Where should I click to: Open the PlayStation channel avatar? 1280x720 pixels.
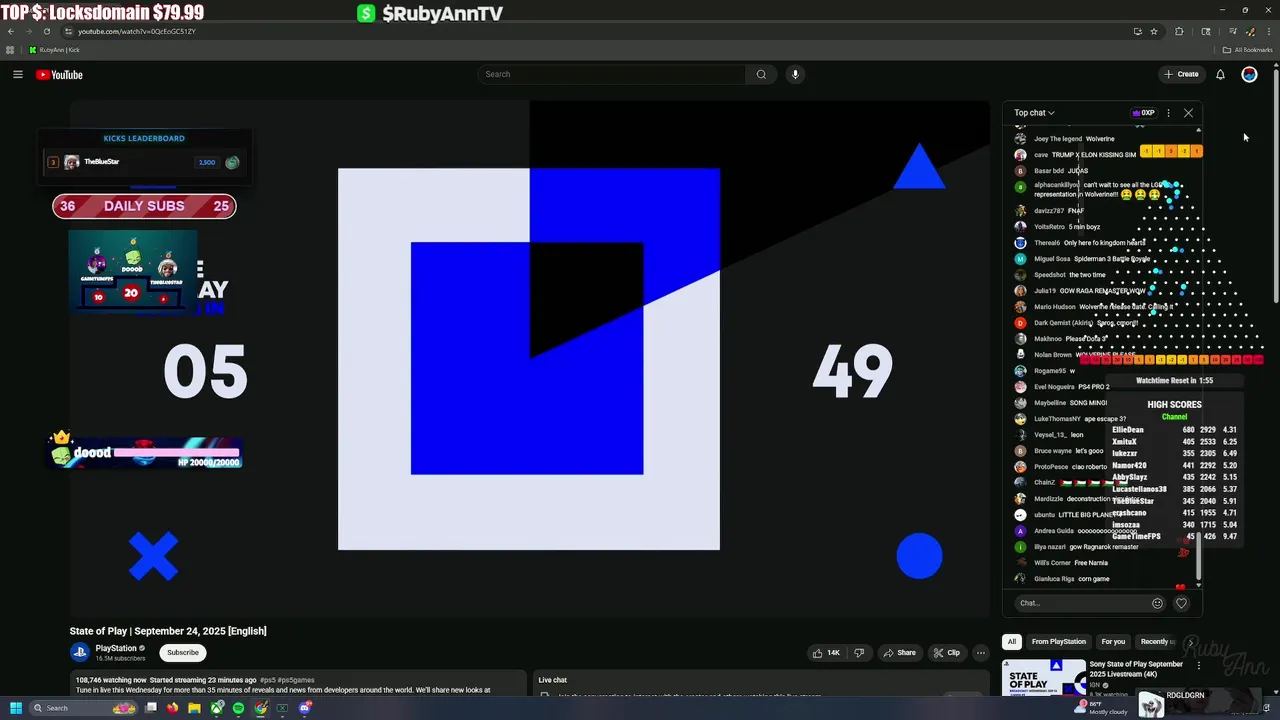pos(80,652)
